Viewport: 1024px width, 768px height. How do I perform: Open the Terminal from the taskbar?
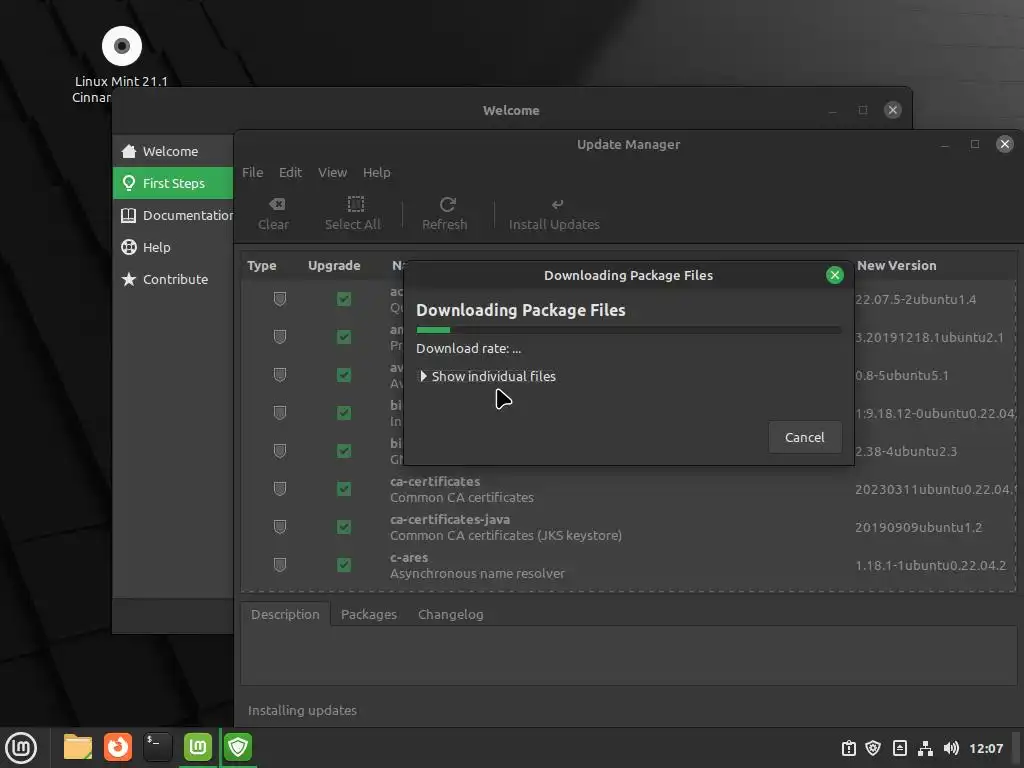click(x=157, y=746)
